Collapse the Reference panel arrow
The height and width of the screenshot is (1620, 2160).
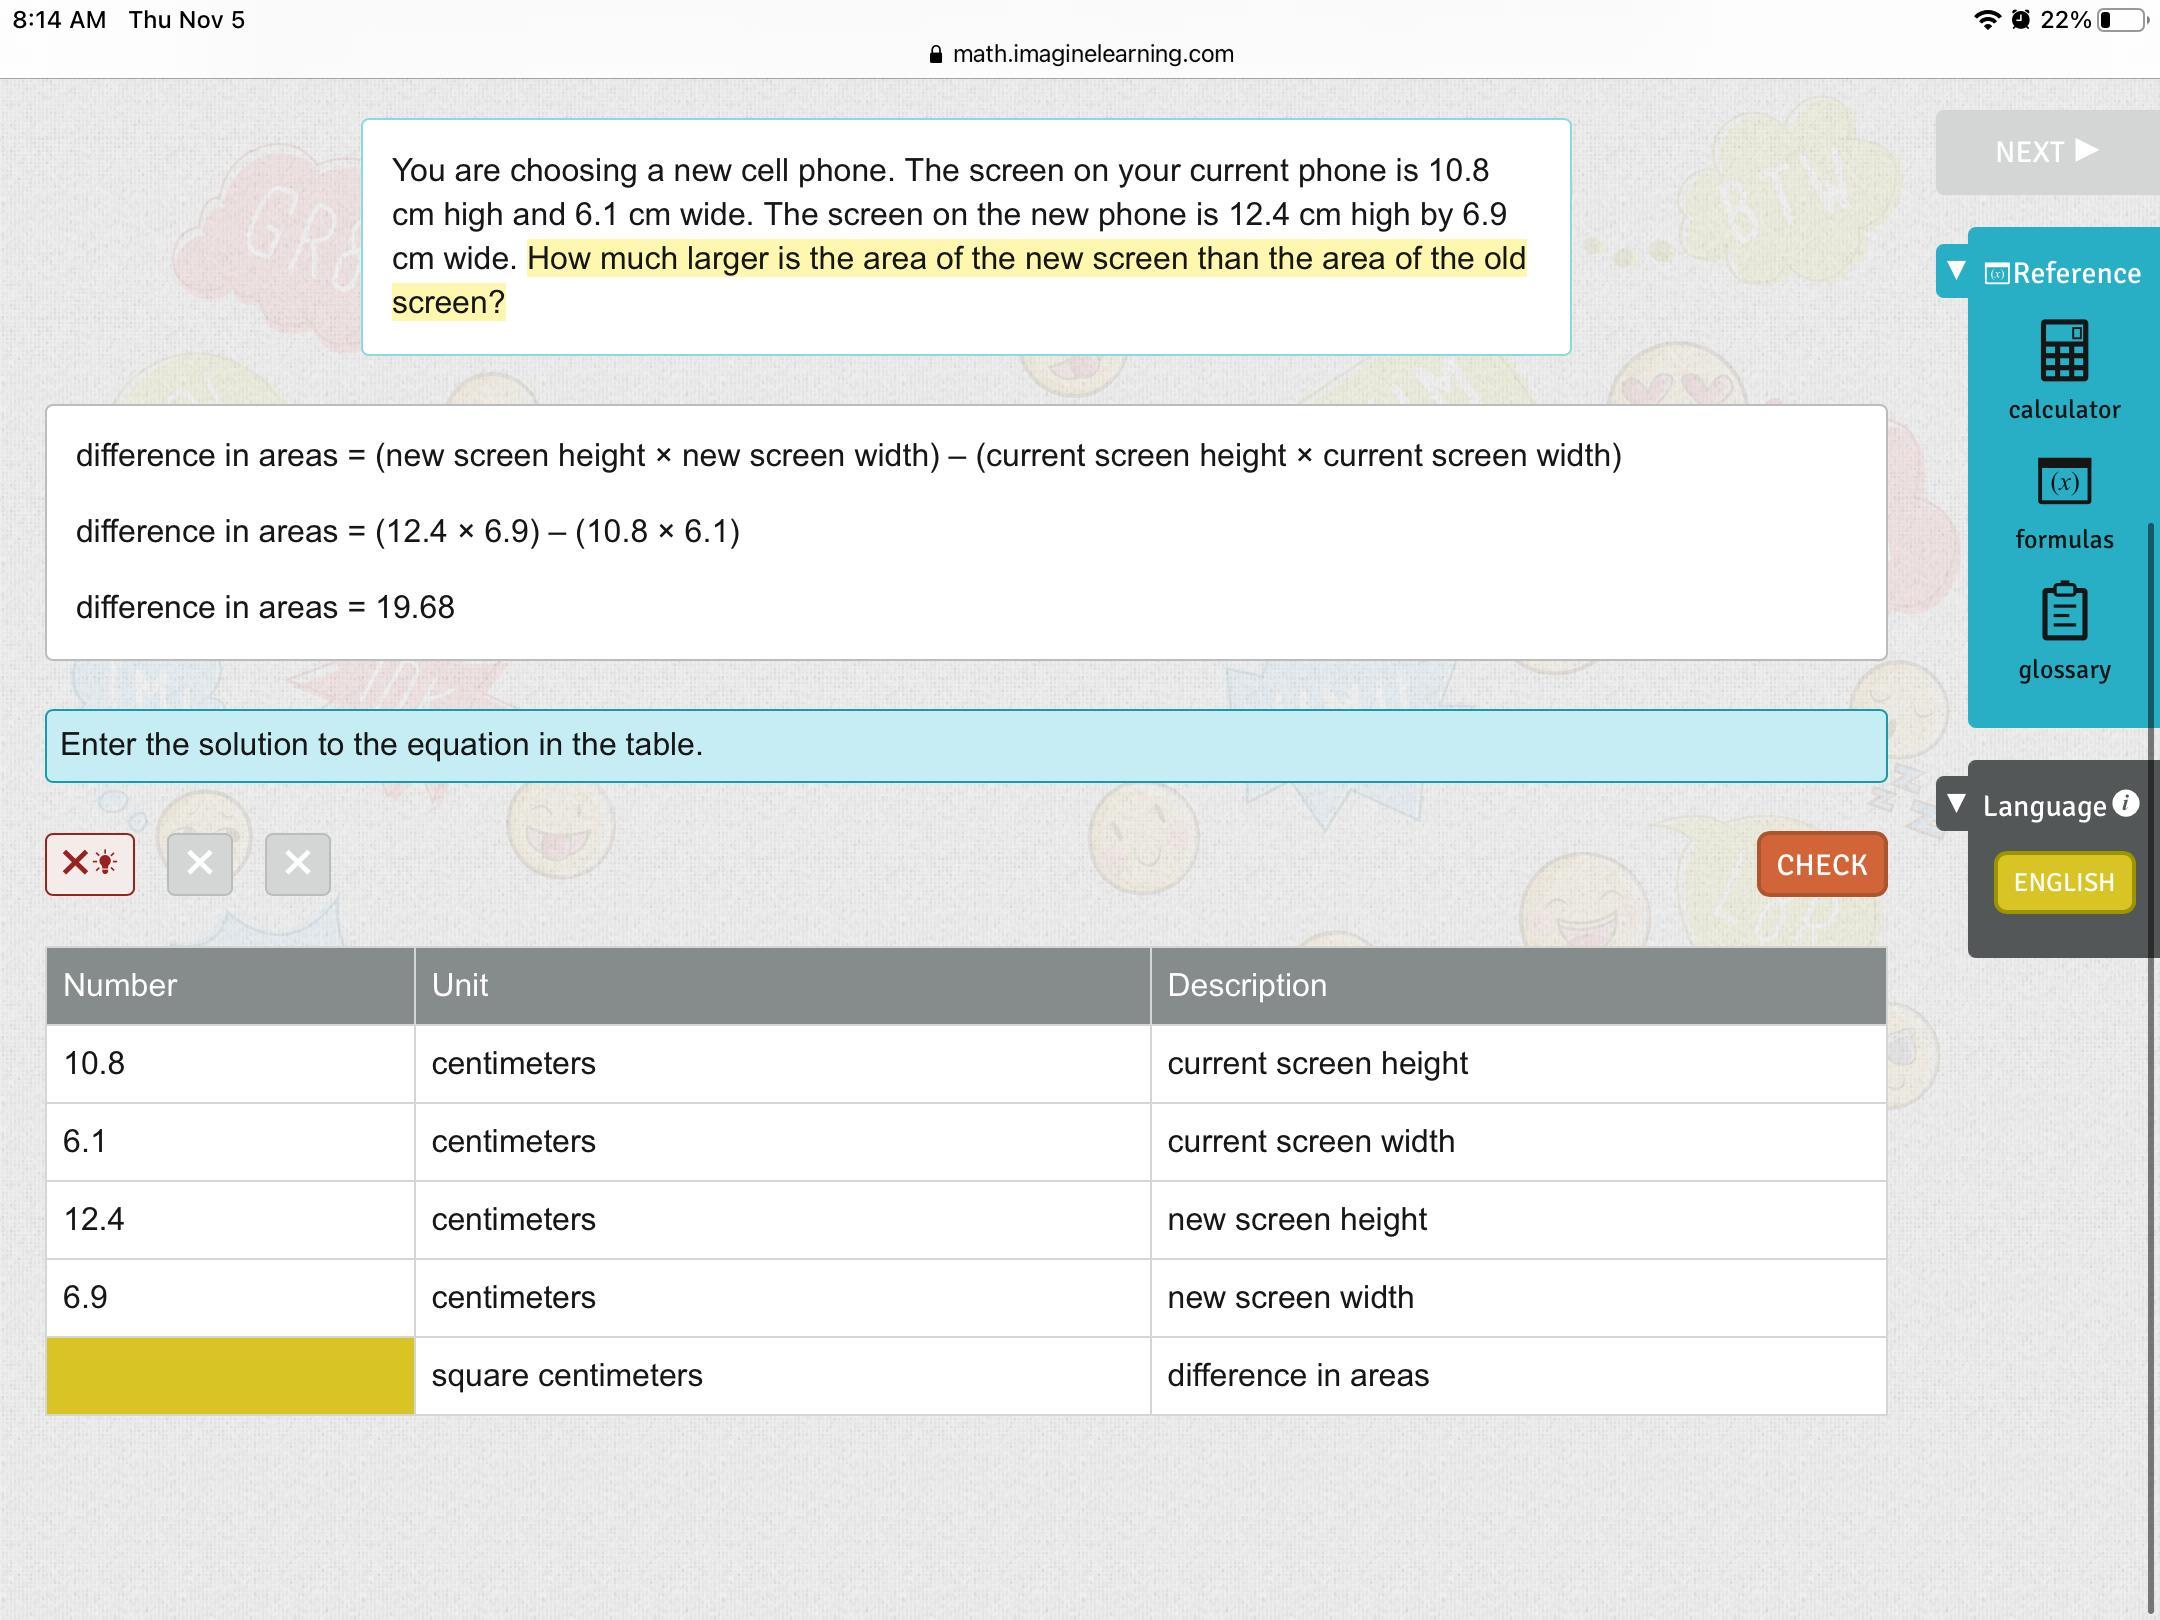point(1957,271)
